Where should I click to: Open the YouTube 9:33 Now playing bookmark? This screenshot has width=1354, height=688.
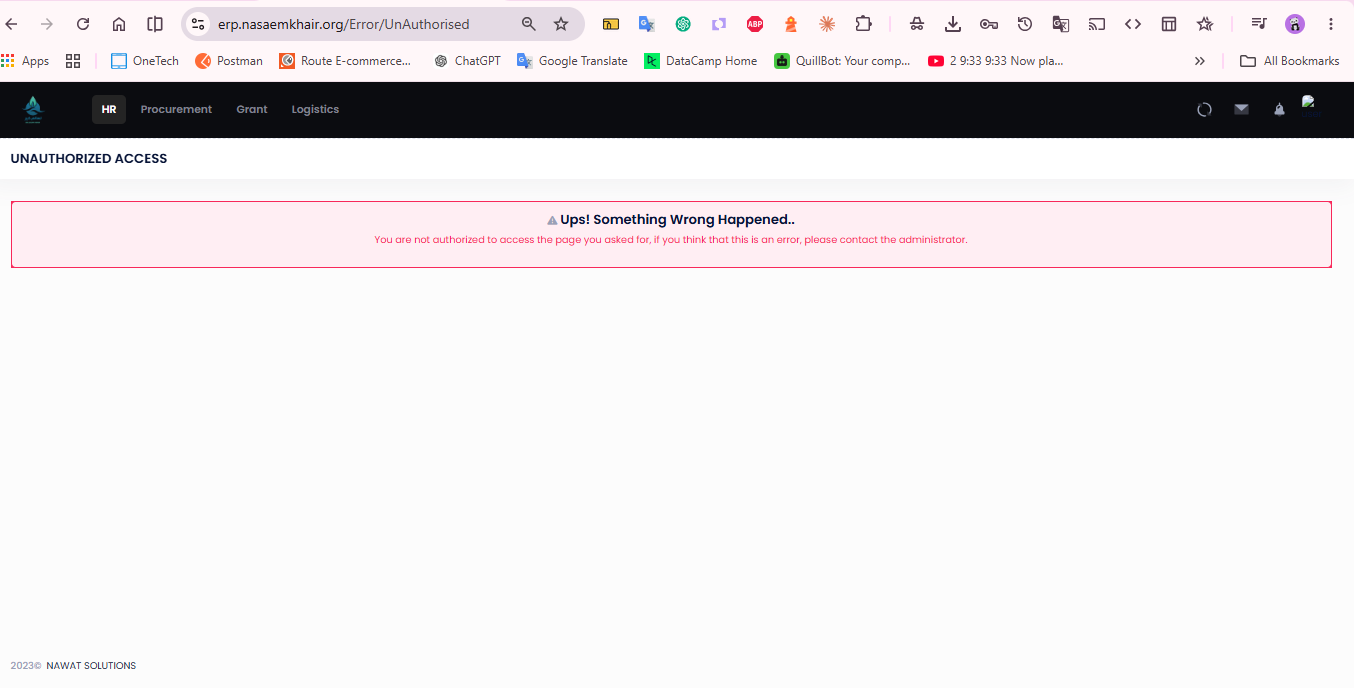pos(996,61)
